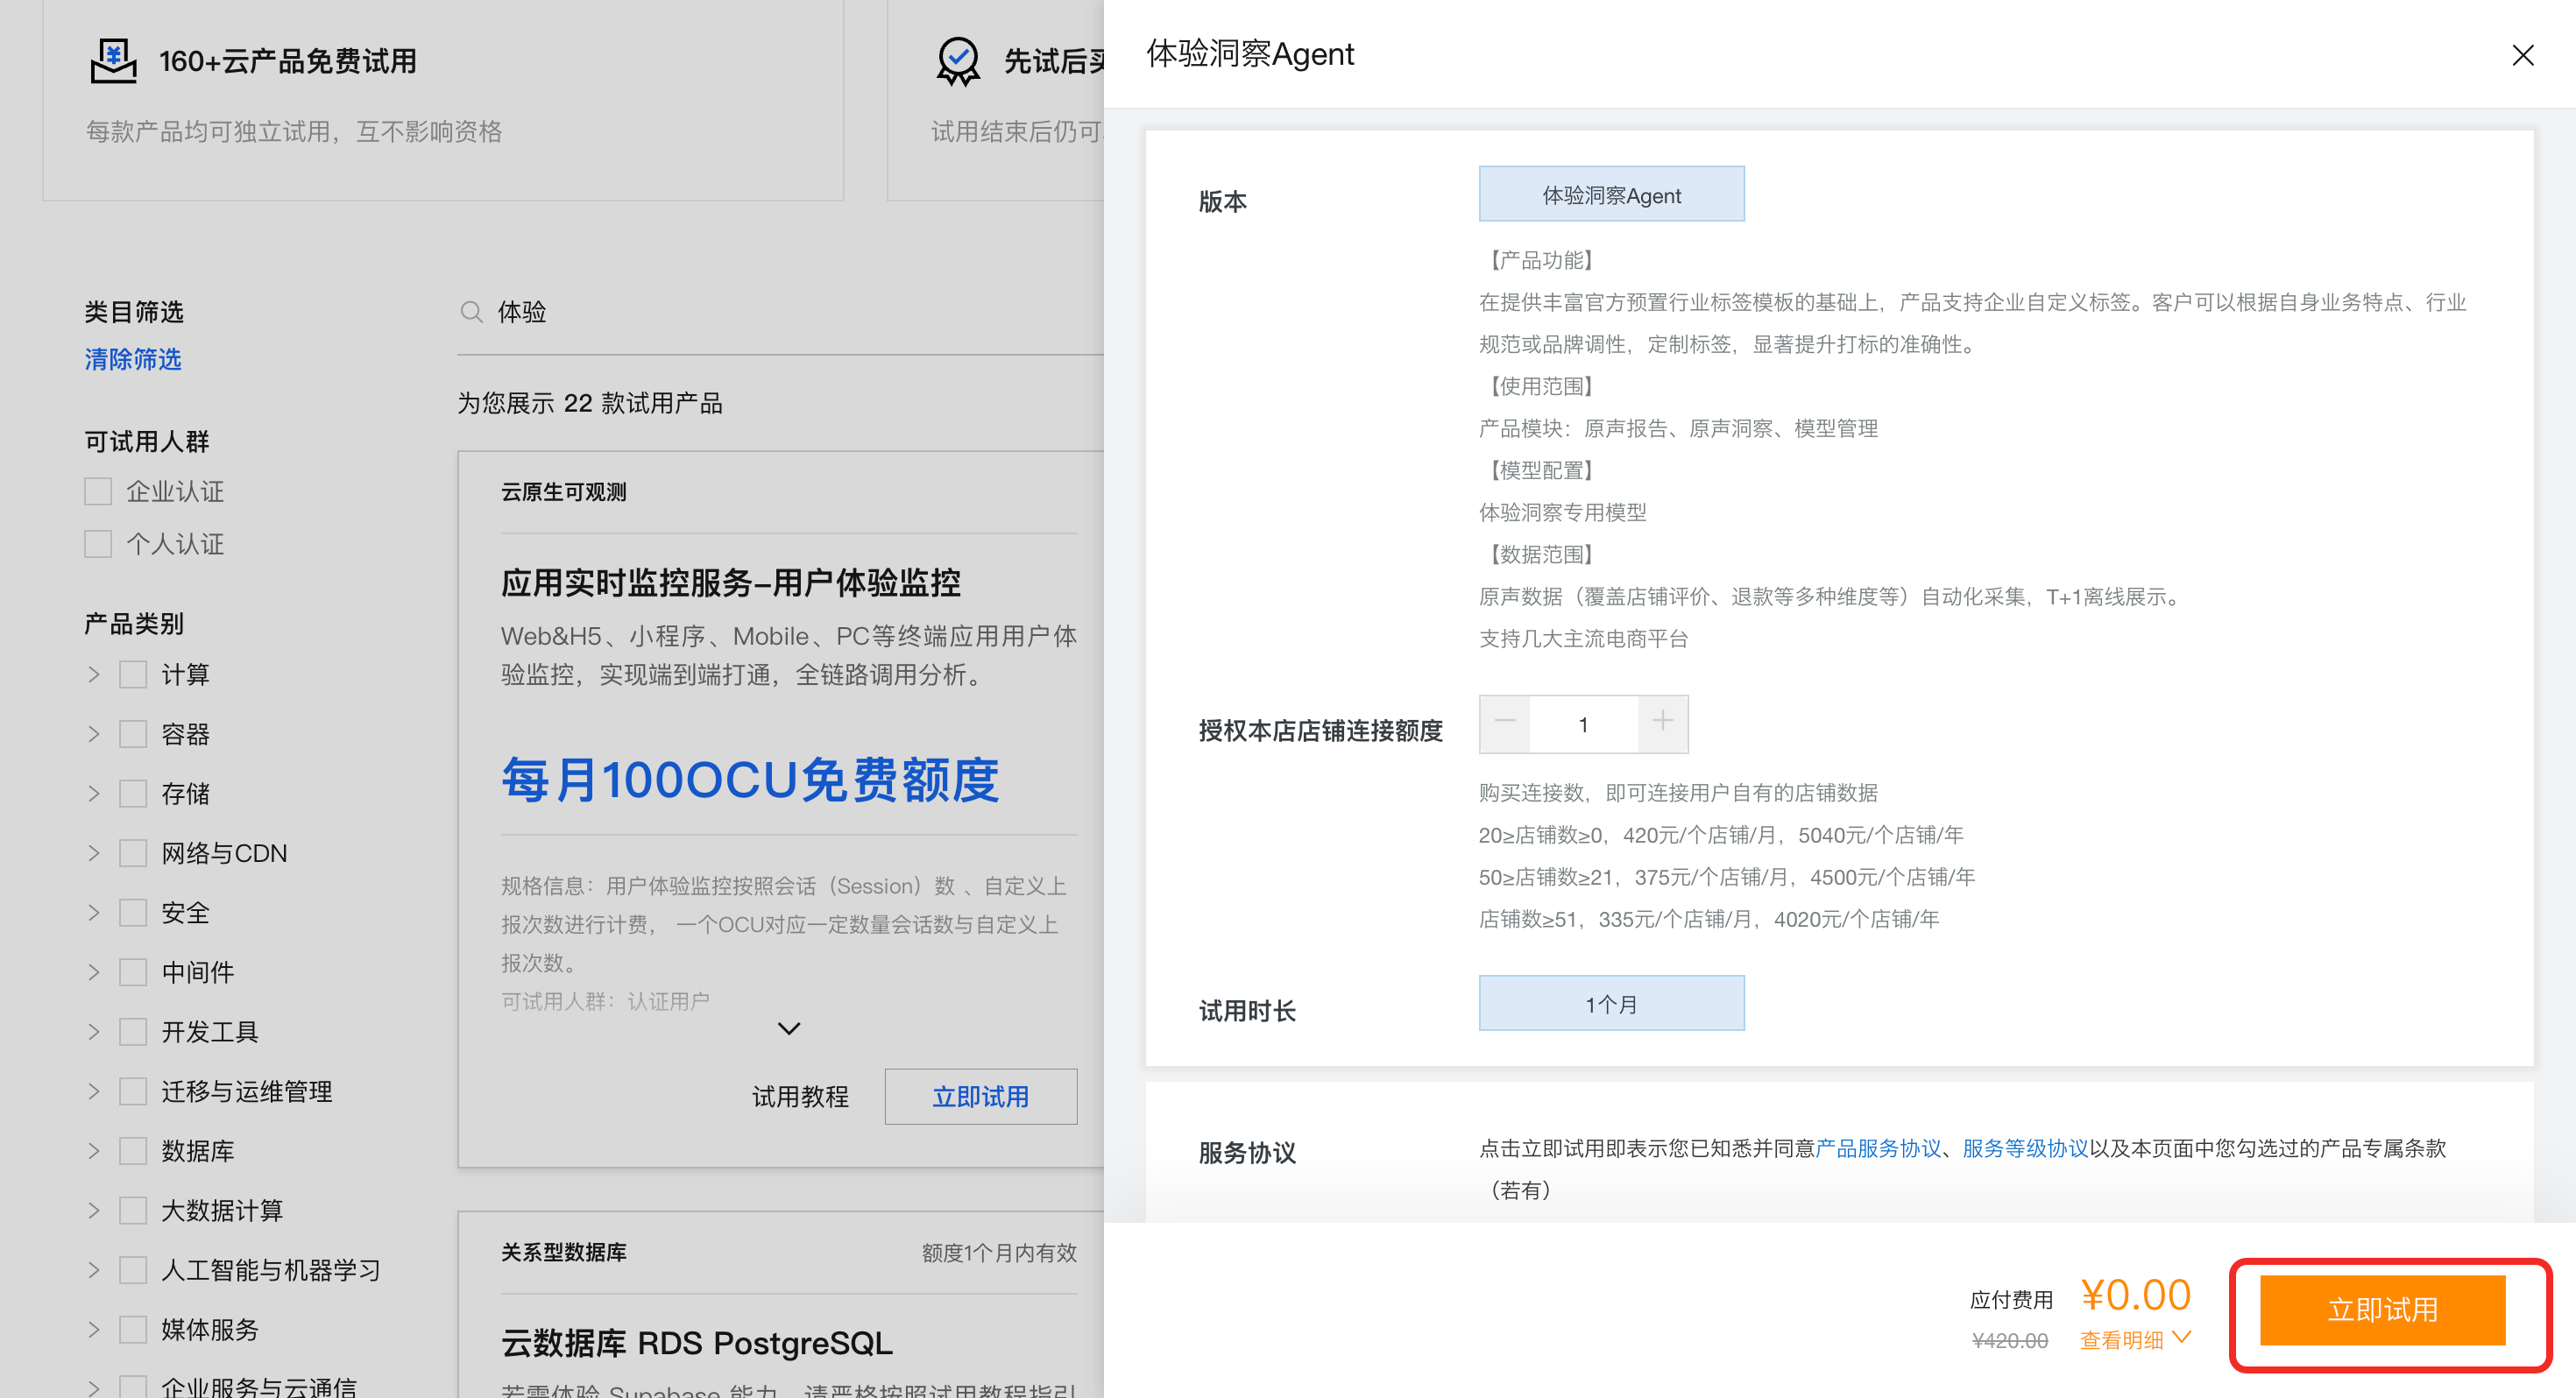Click the search magnifier icon
This screenshot has height=1398, width=2576.
point(471,312)
